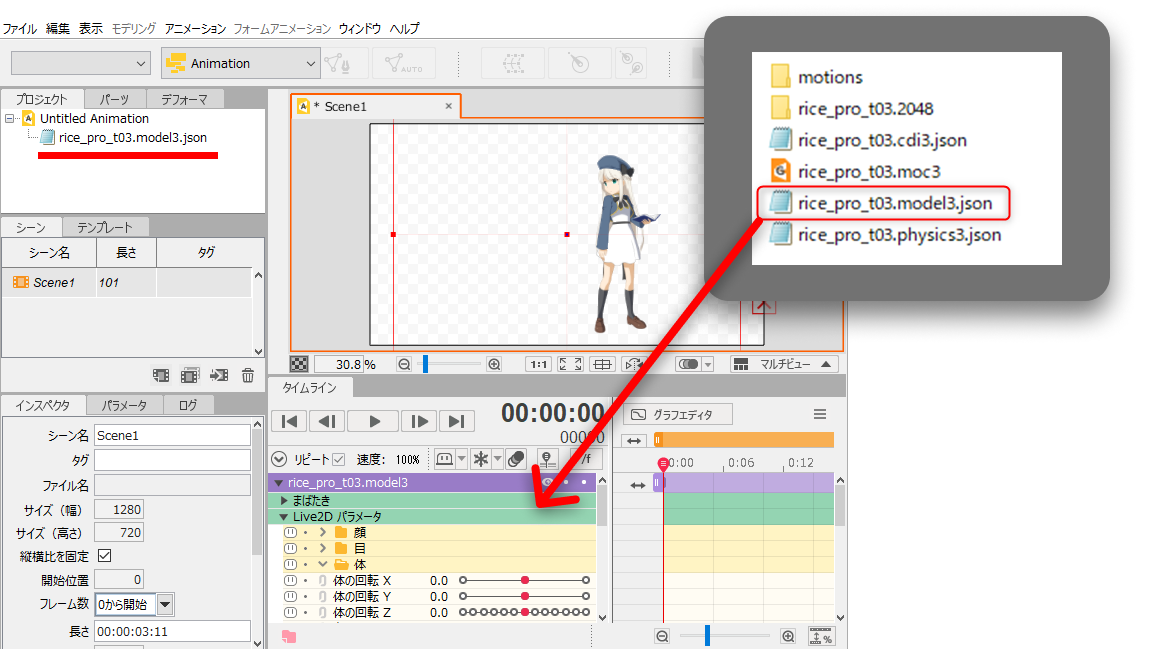Viewport: 1152px width, 649px height.
Task: Click the グラフエディタ button
Action: coord(678,414)
